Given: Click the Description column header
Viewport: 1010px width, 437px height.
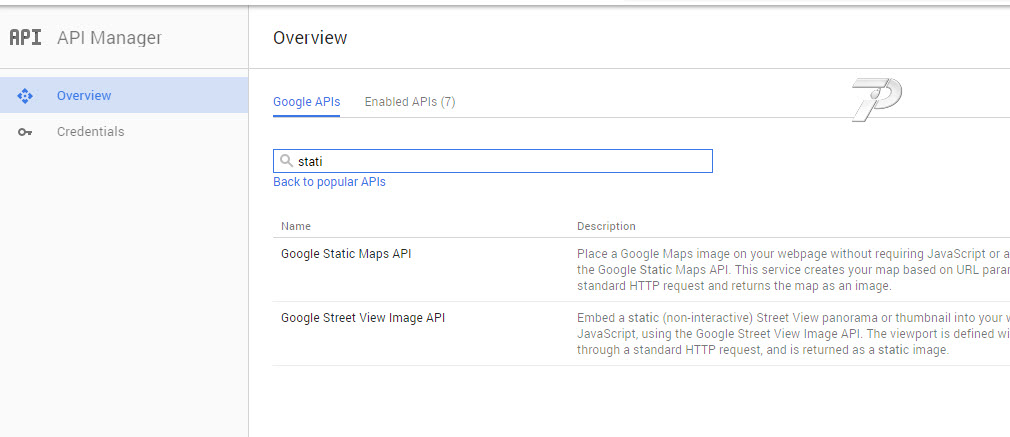Looking at the screenshot, I should 606,226.
